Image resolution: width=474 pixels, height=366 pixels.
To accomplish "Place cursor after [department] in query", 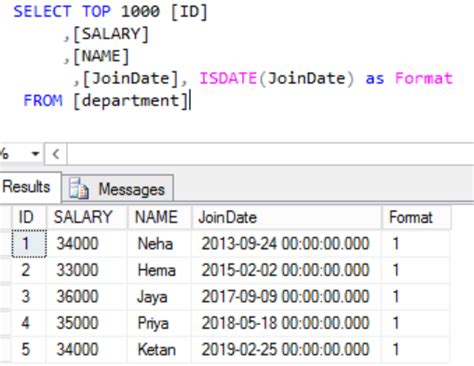I will (190, 100).
